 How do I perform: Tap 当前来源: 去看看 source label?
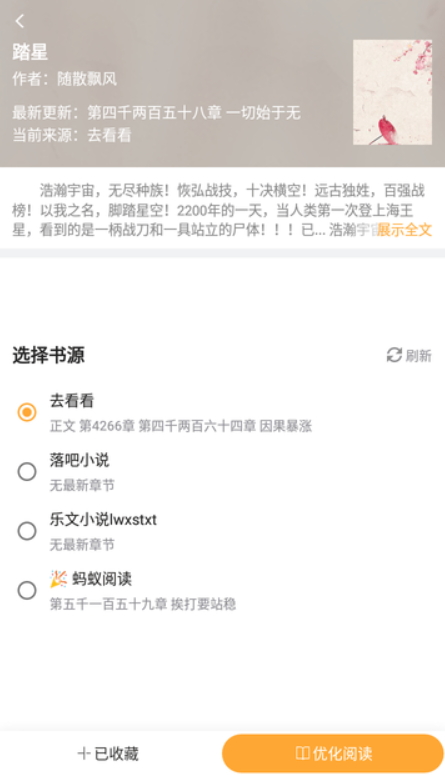click(72, 135)
